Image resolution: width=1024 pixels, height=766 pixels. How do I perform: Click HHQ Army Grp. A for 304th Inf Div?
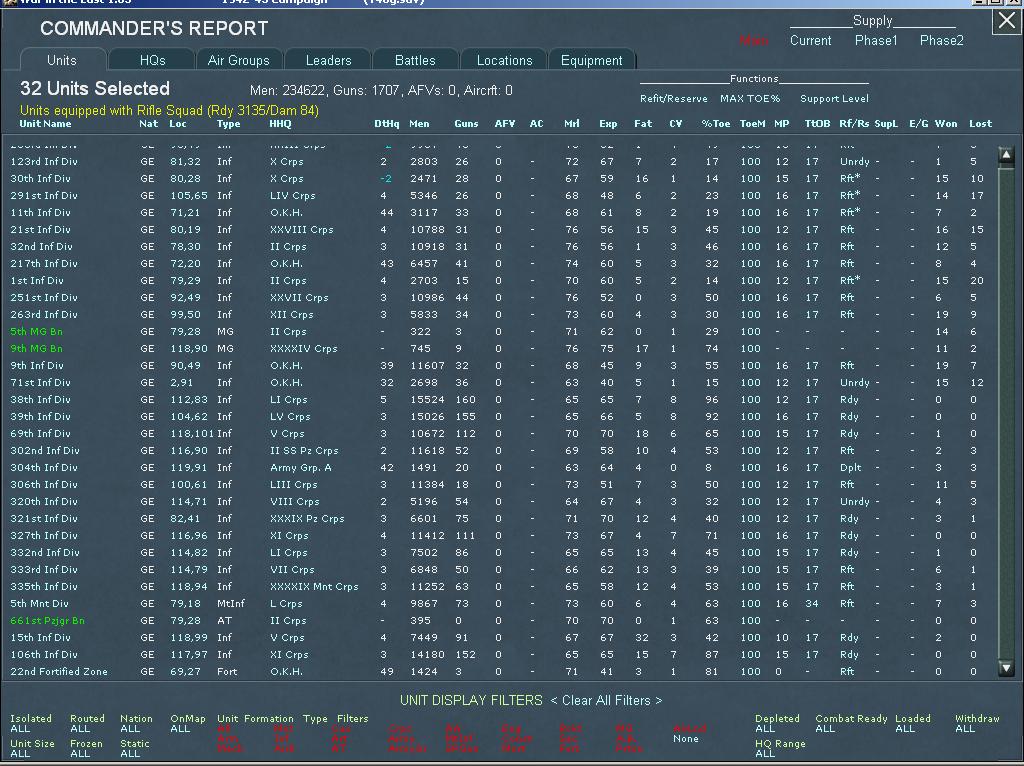pos(300,468)
